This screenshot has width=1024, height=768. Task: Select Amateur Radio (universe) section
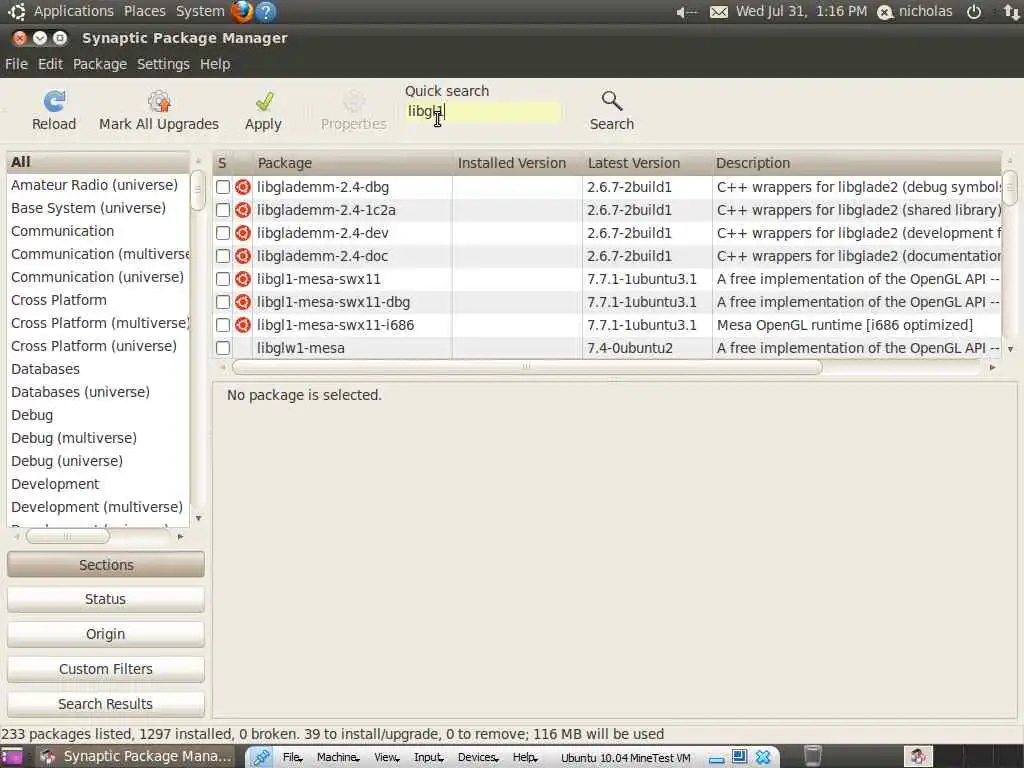[x=94, y=185]
